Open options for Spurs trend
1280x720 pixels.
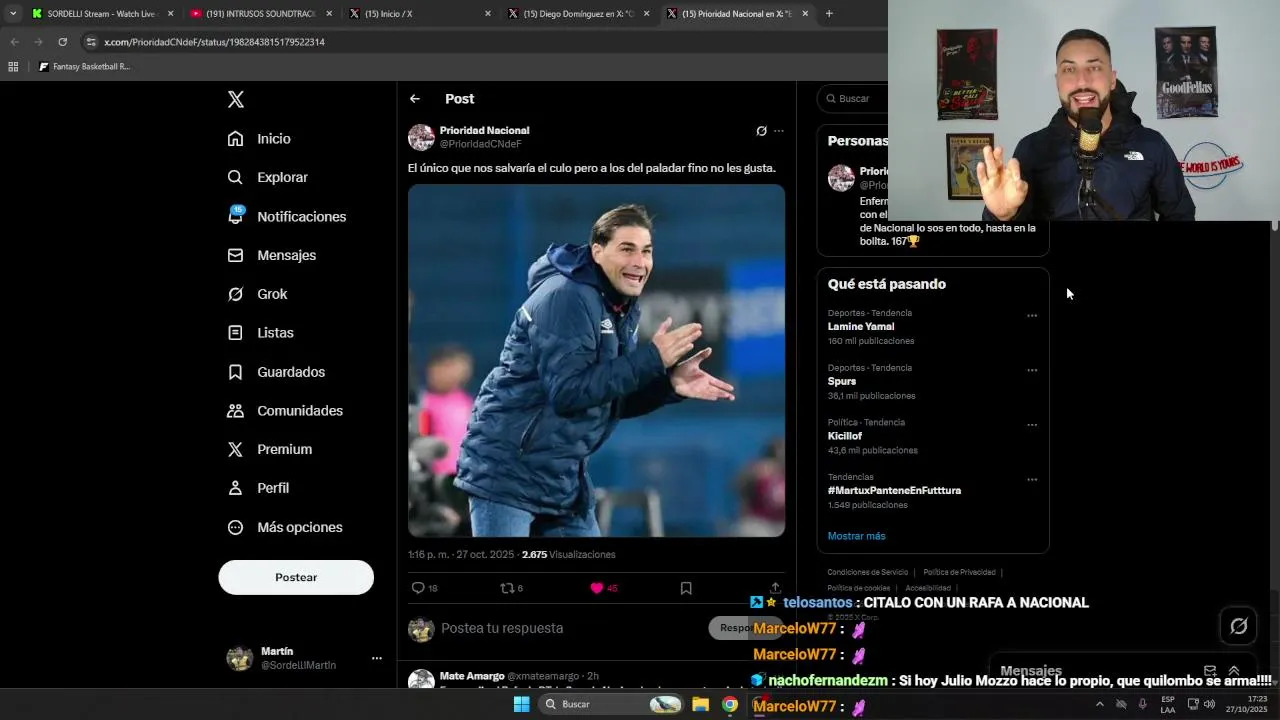[x=1032, y=370]
